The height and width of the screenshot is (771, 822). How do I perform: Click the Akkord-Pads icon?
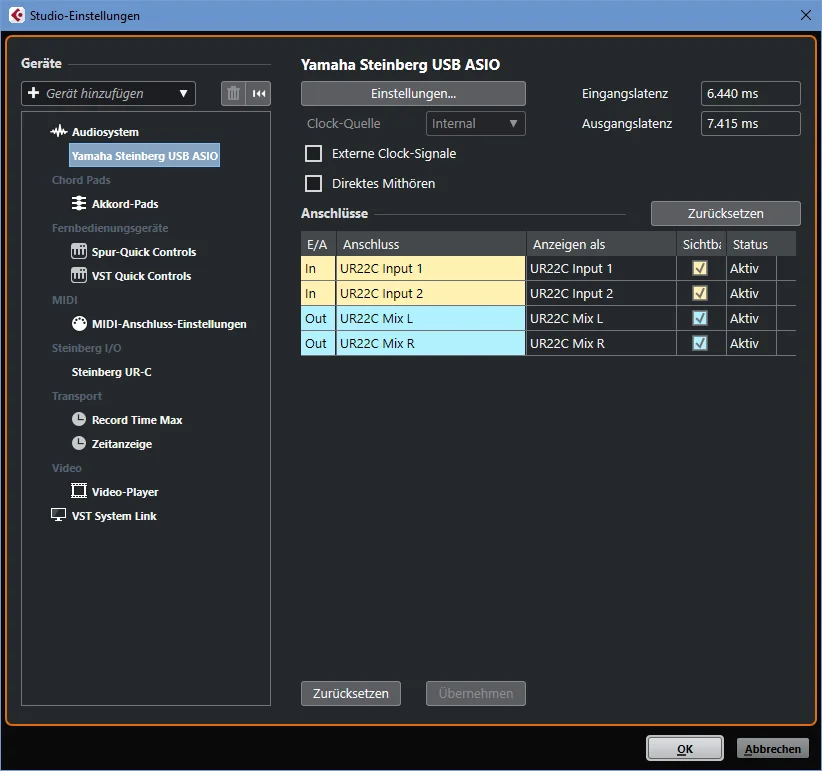[79, 203]
